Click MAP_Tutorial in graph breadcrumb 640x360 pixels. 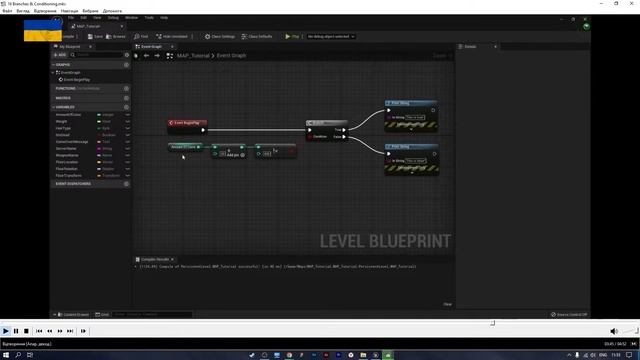tap(193, 56)
